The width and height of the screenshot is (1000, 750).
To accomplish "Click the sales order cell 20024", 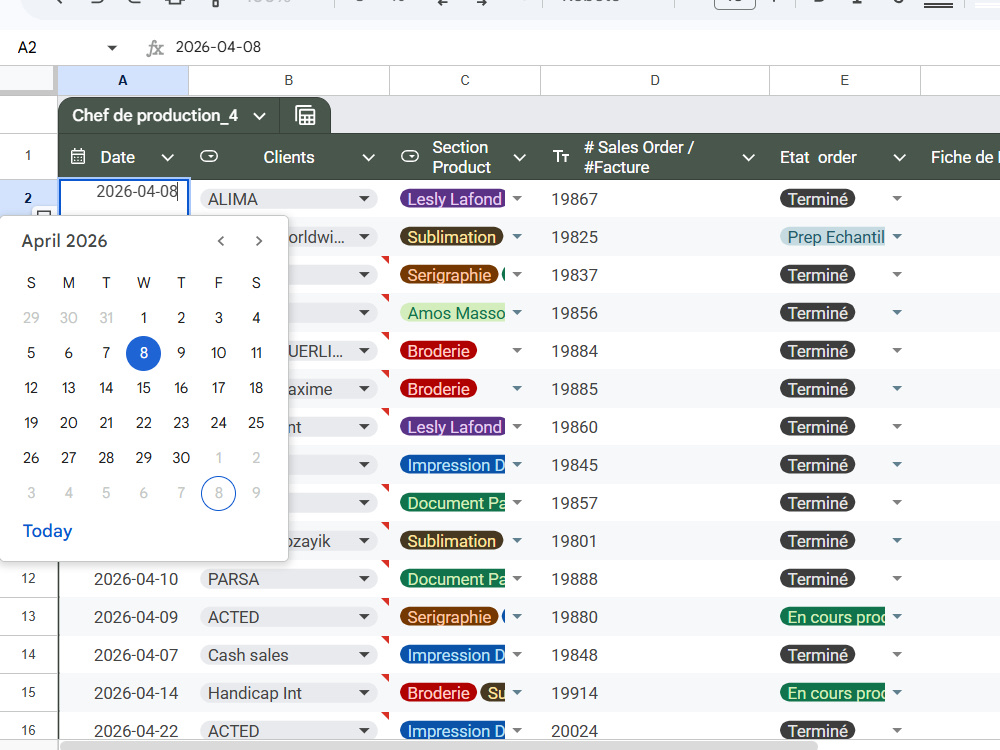I will click(x=655, y=730).
